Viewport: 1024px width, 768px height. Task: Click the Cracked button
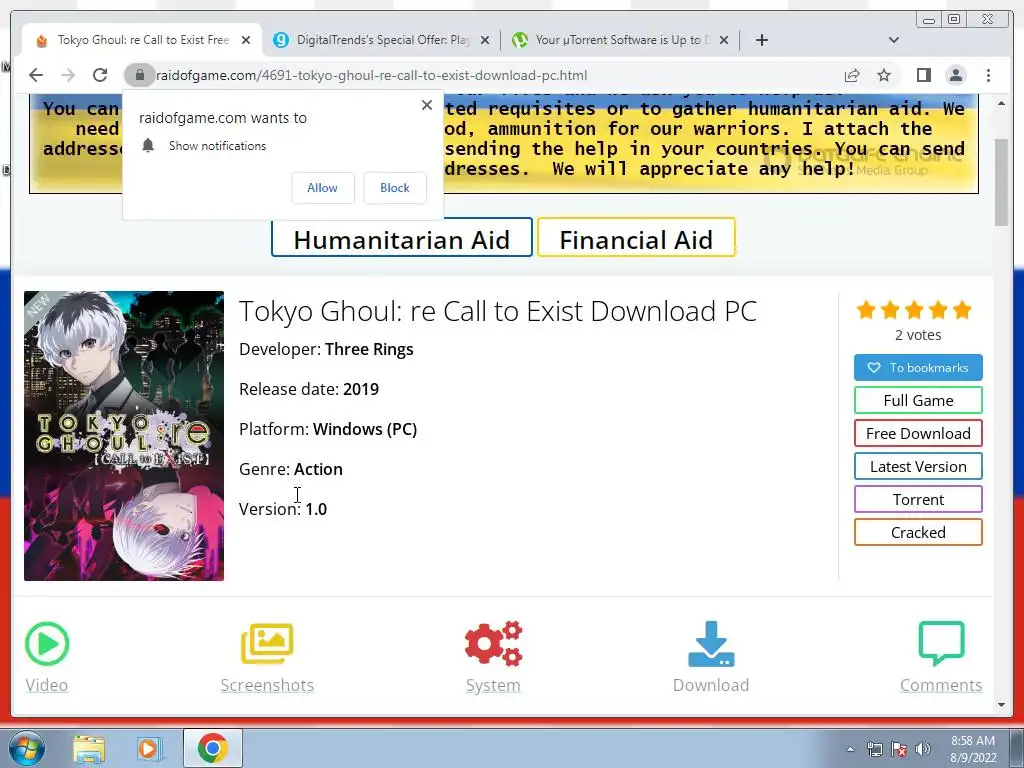tap(918, 532)
